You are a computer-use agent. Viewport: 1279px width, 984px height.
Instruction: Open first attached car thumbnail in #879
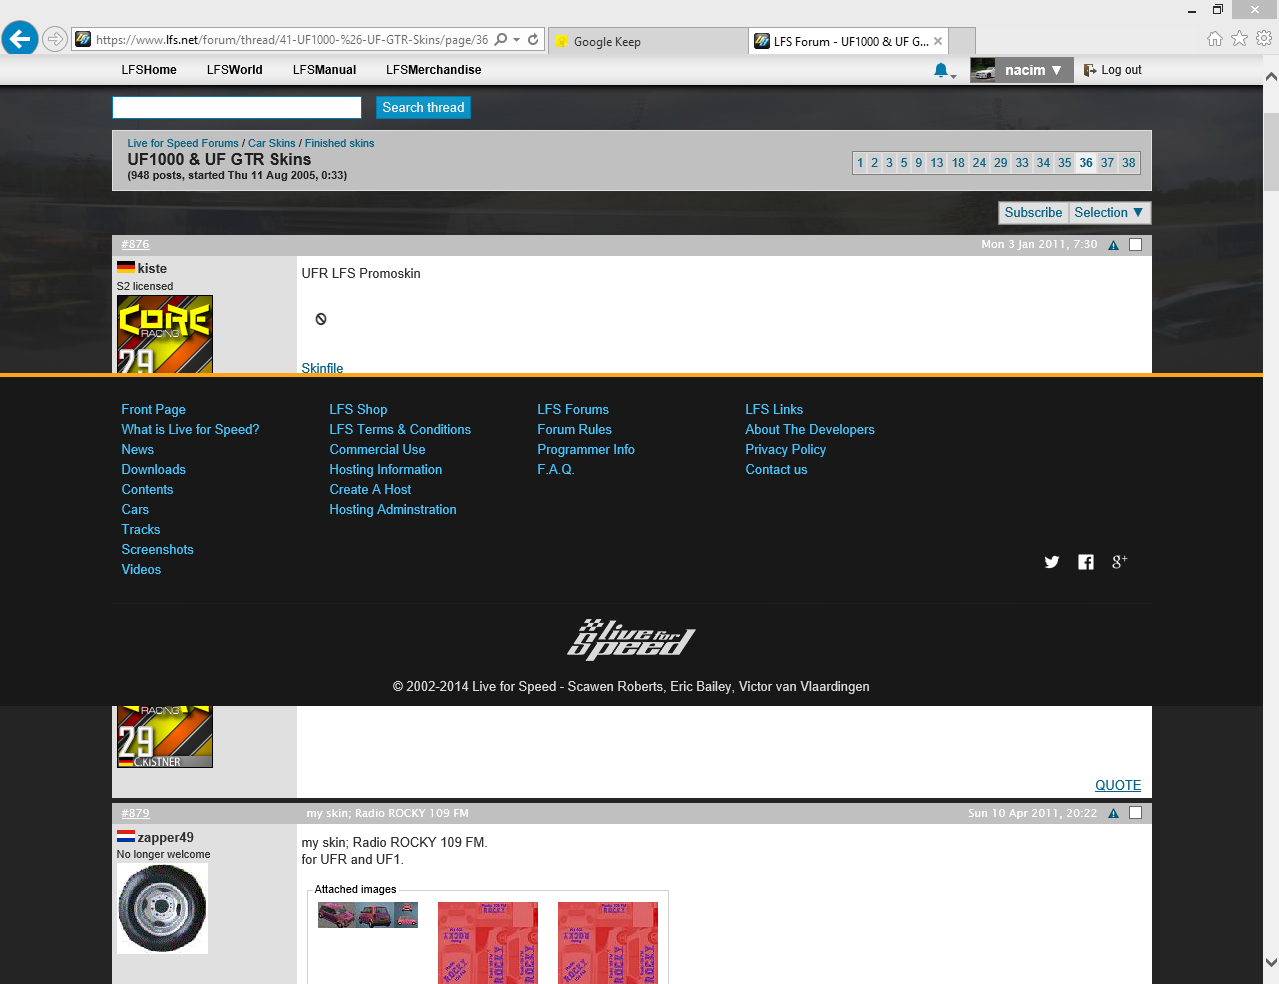coord(368,915)
